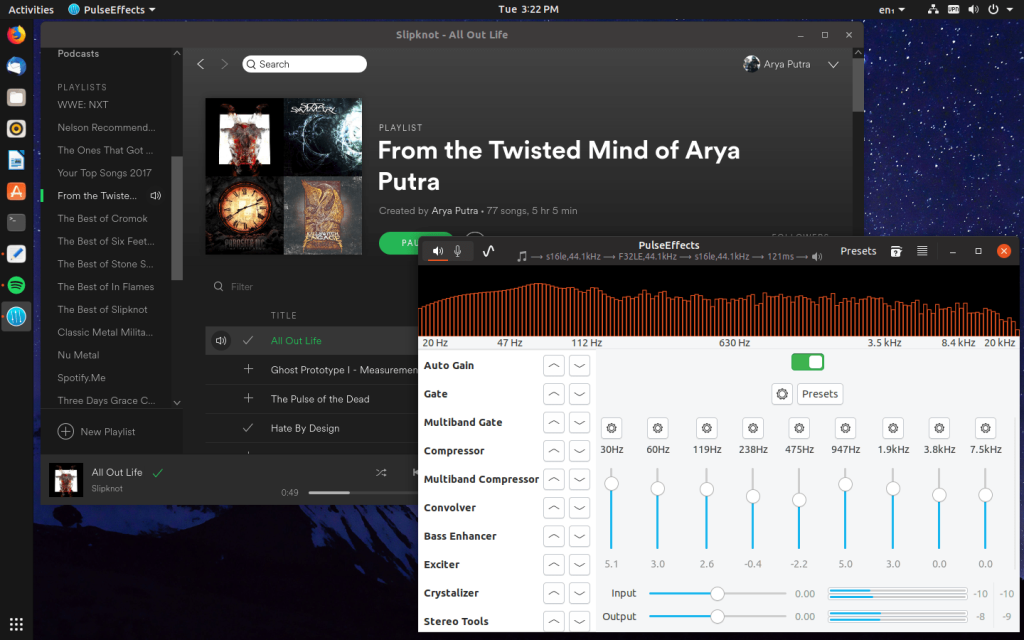
Task: Switch to PulseEffects microphone input effects
Action: click(x=458, y=251)
